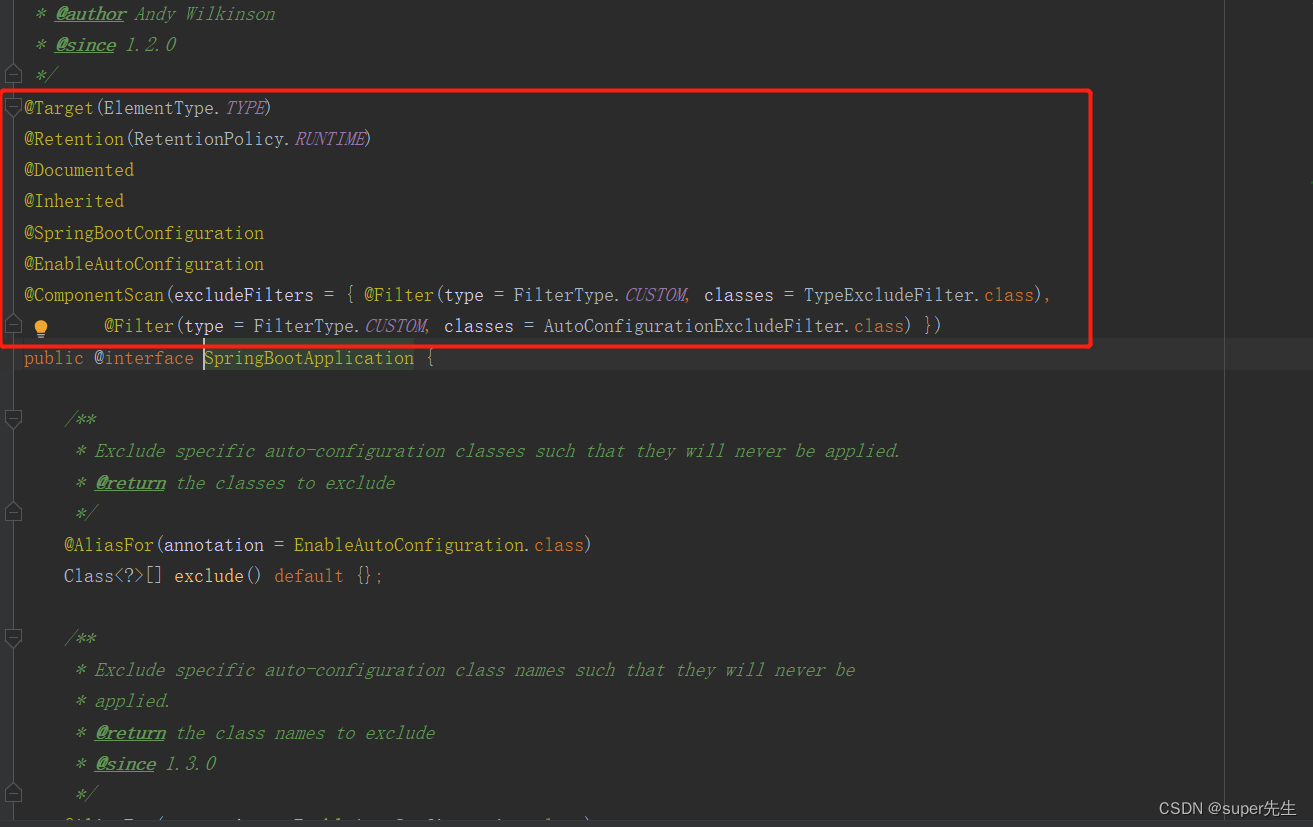Collapse Javadoc fold above 'auto-configuration class names' comment

[13, 638]
